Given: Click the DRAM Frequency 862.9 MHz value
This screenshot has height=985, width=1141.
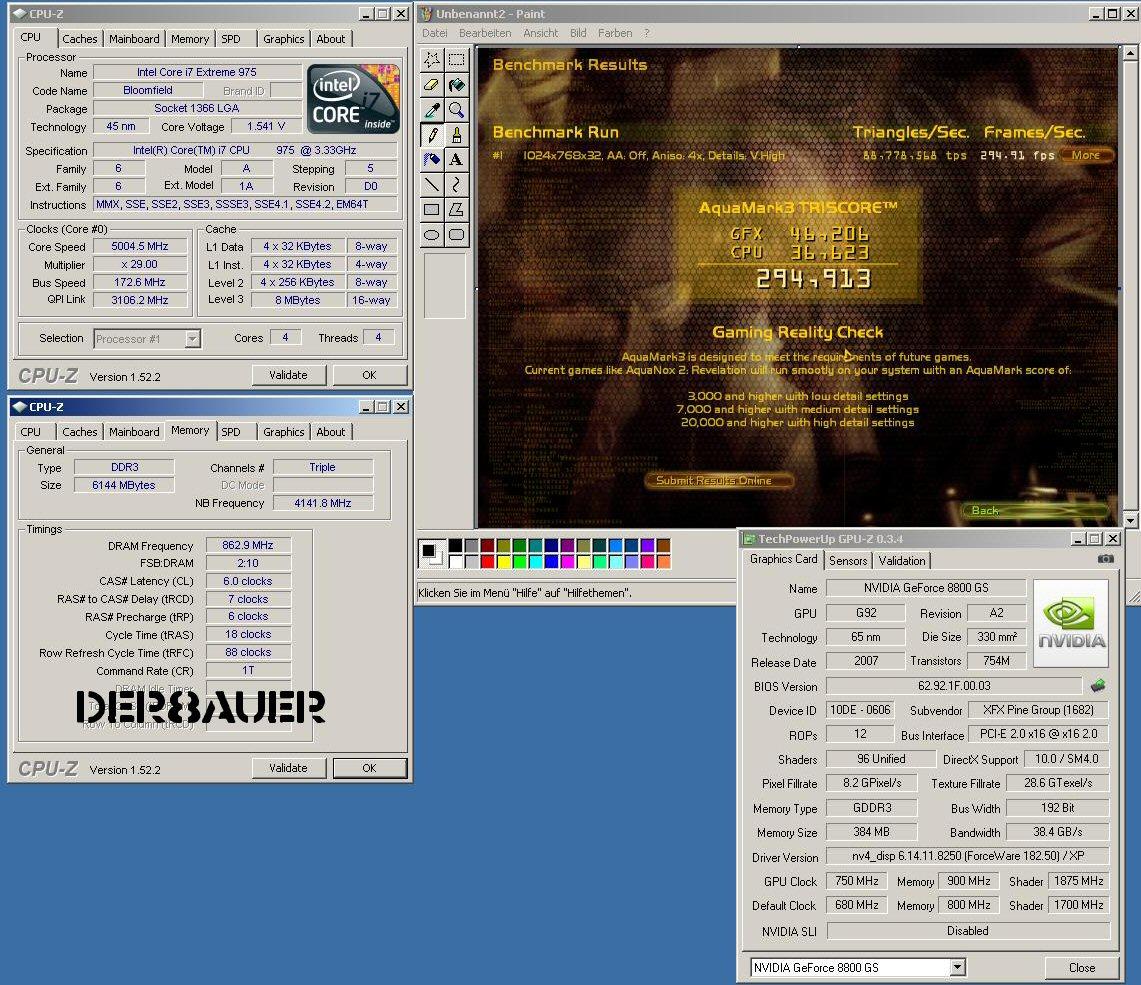Looking at the screenshot, I should click(x=248, y=546).
